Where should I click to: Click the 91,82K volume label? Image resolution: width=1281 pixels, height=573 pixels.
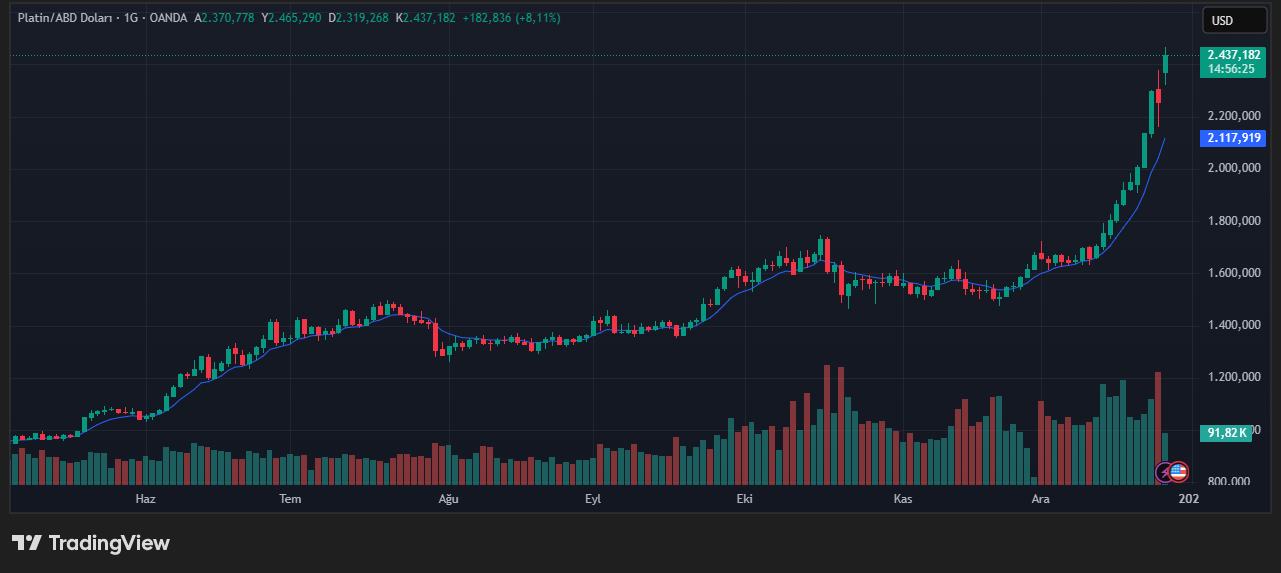(1226, 433)
